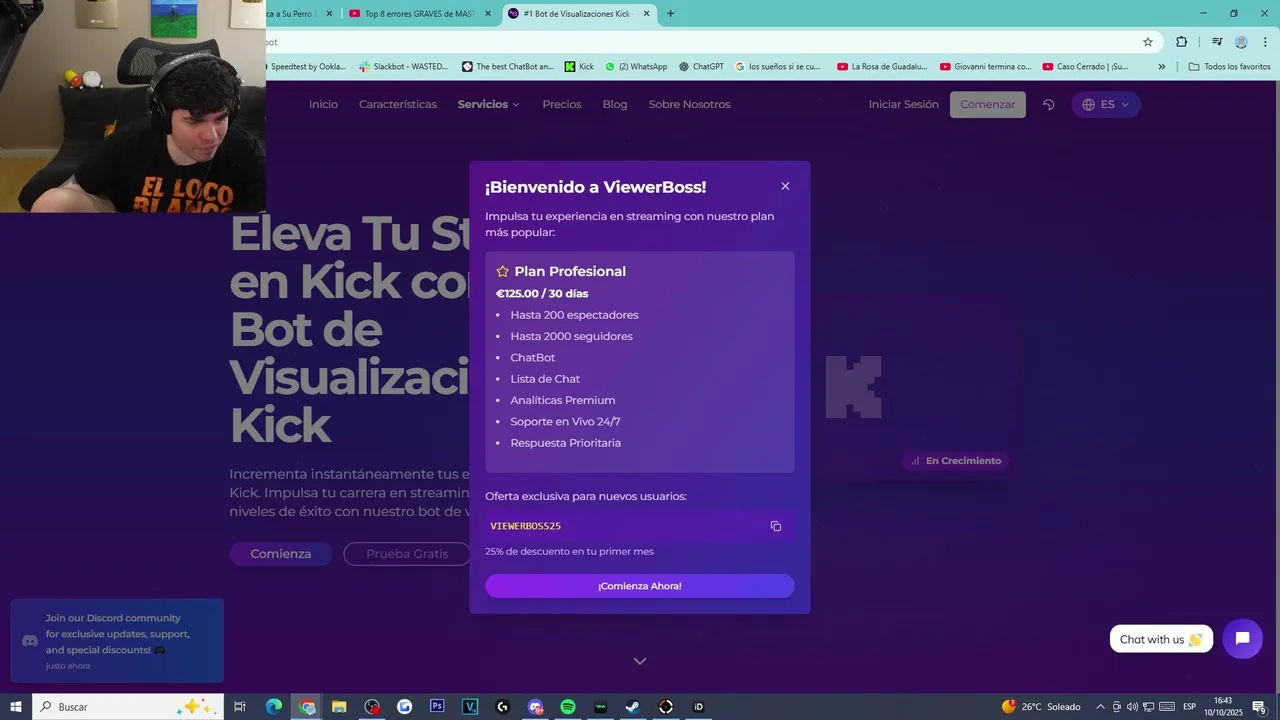Open the Windows Start menu

(x=16, y=707)
